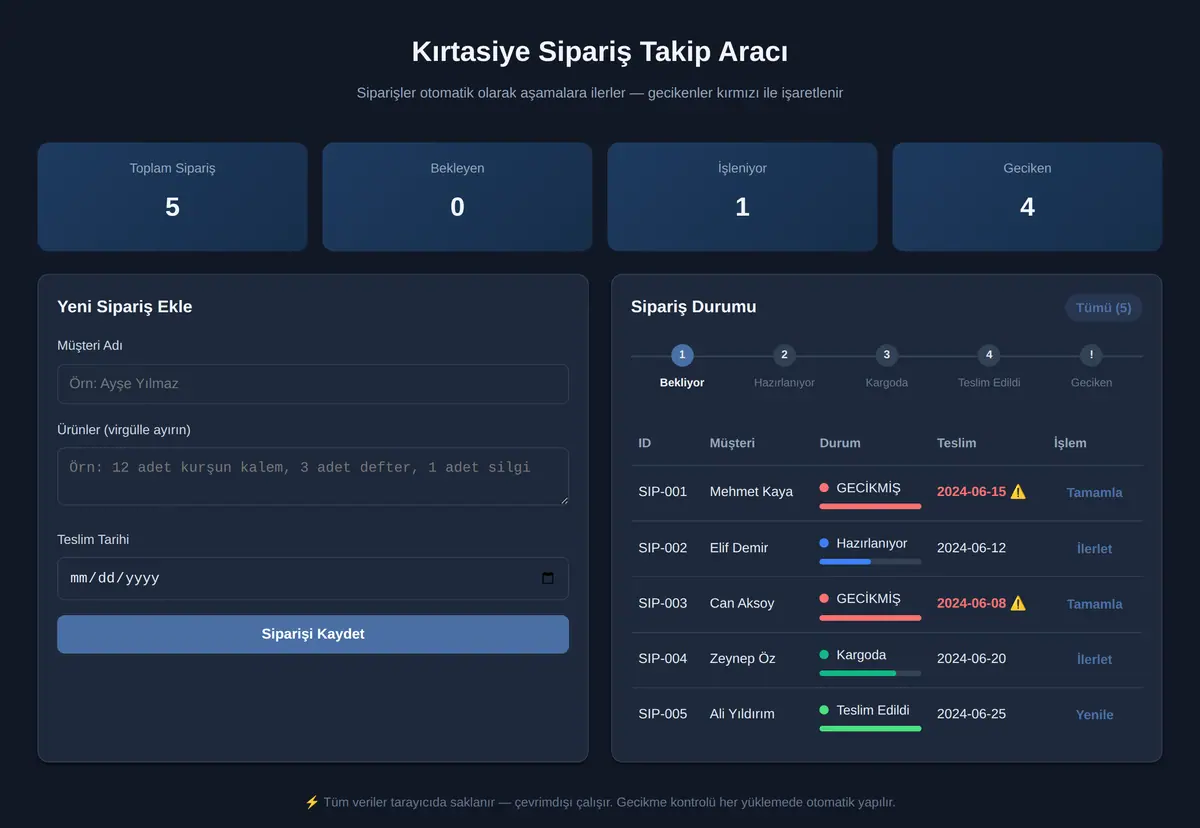Click Tamamla for order SIP-001
This screenshot has width=1200, height=828.
pos(1094,493)
